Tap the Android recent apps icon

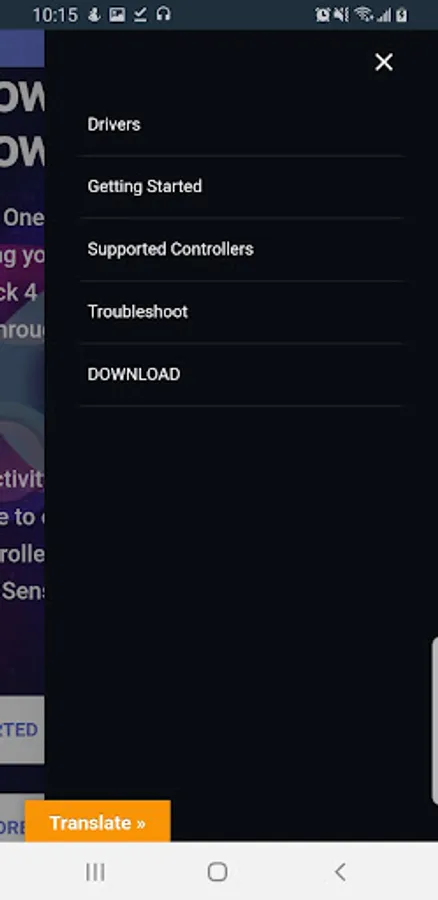pyautogui.click(x=95, y=872)
